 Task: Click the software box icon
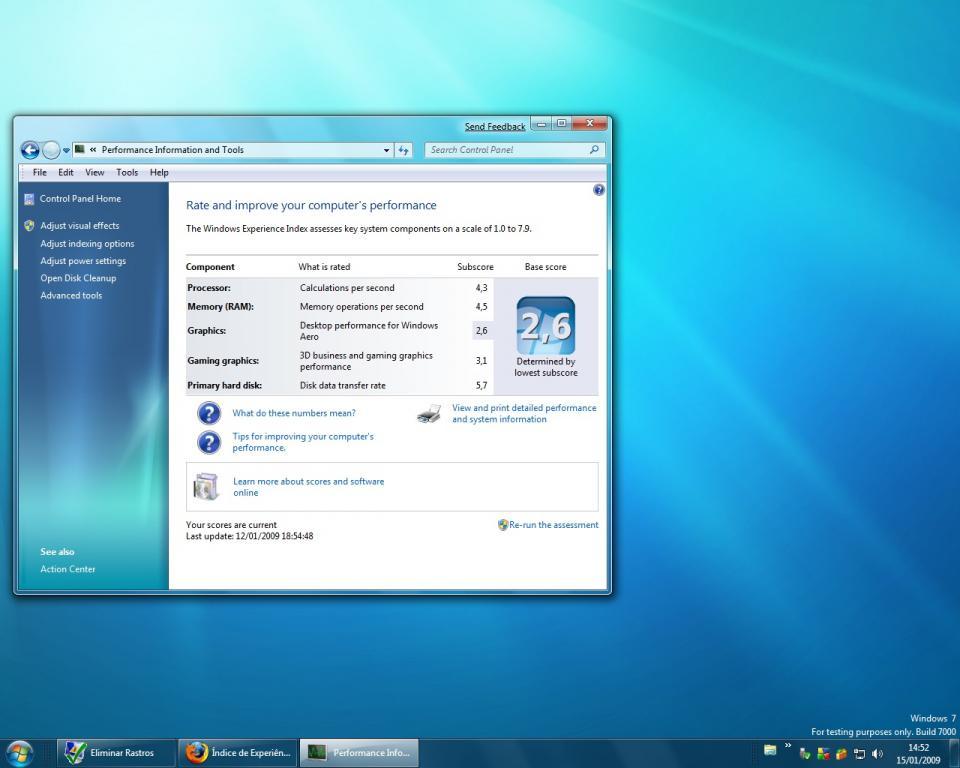coord(206,487)
